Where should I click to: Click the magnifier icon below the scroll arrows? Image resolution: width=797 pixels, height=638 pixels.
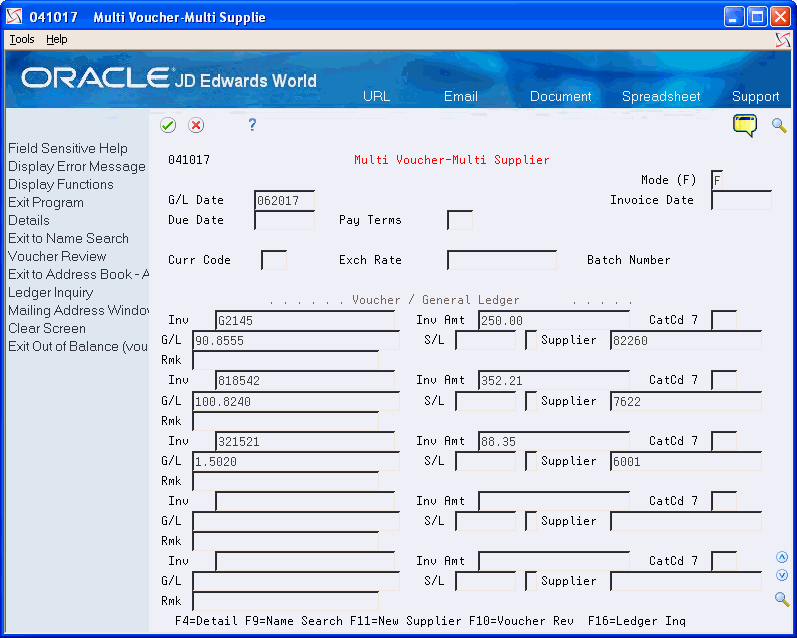pyautogui.click(x=782, y=599)
